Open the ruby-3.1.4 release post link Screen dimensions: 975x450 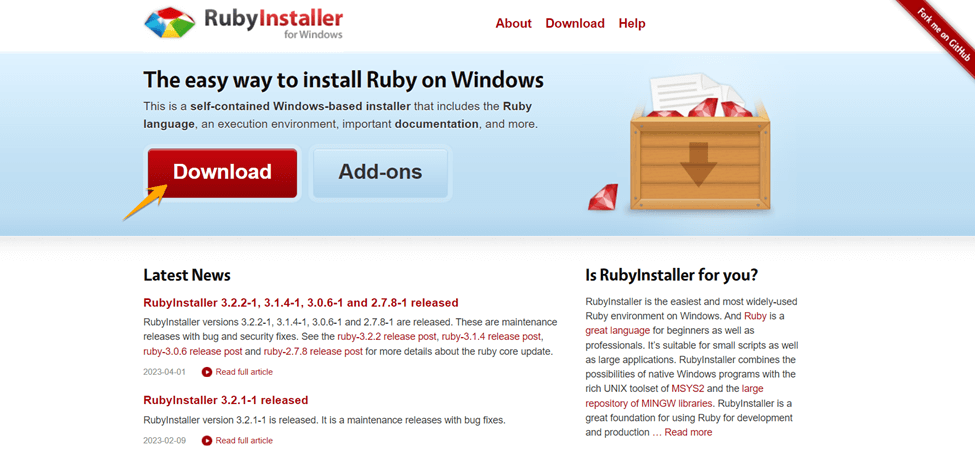(x=492, y=337)
